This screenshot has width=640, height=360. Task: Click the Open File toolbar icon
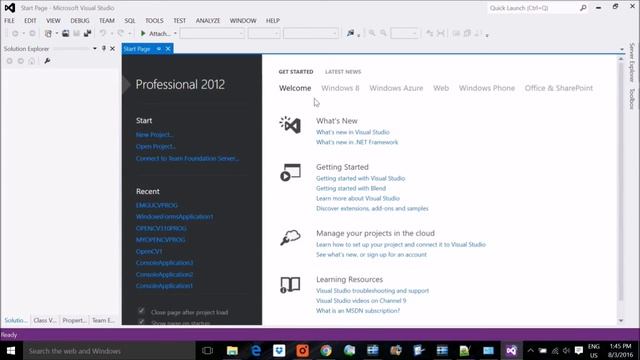pyautogui.click(x=65, y=33)
